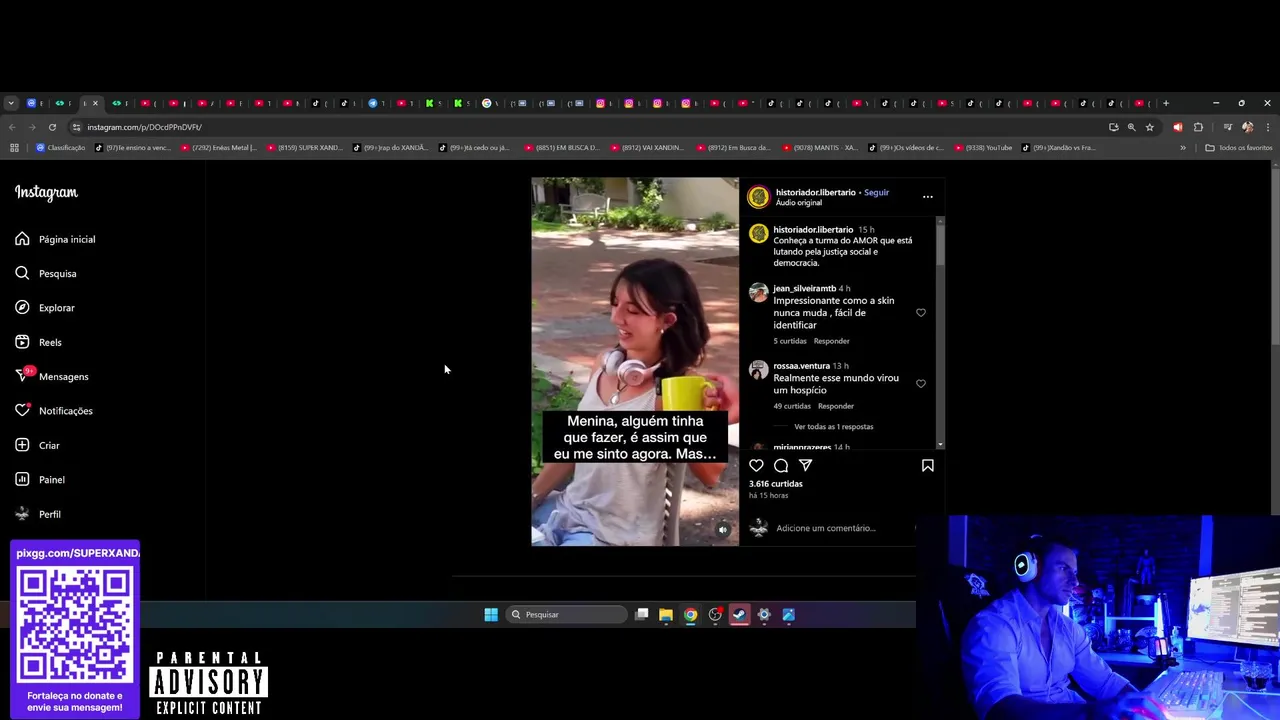
Task: Expand the Chrome tab search dropdown
Action: [11, 103]
